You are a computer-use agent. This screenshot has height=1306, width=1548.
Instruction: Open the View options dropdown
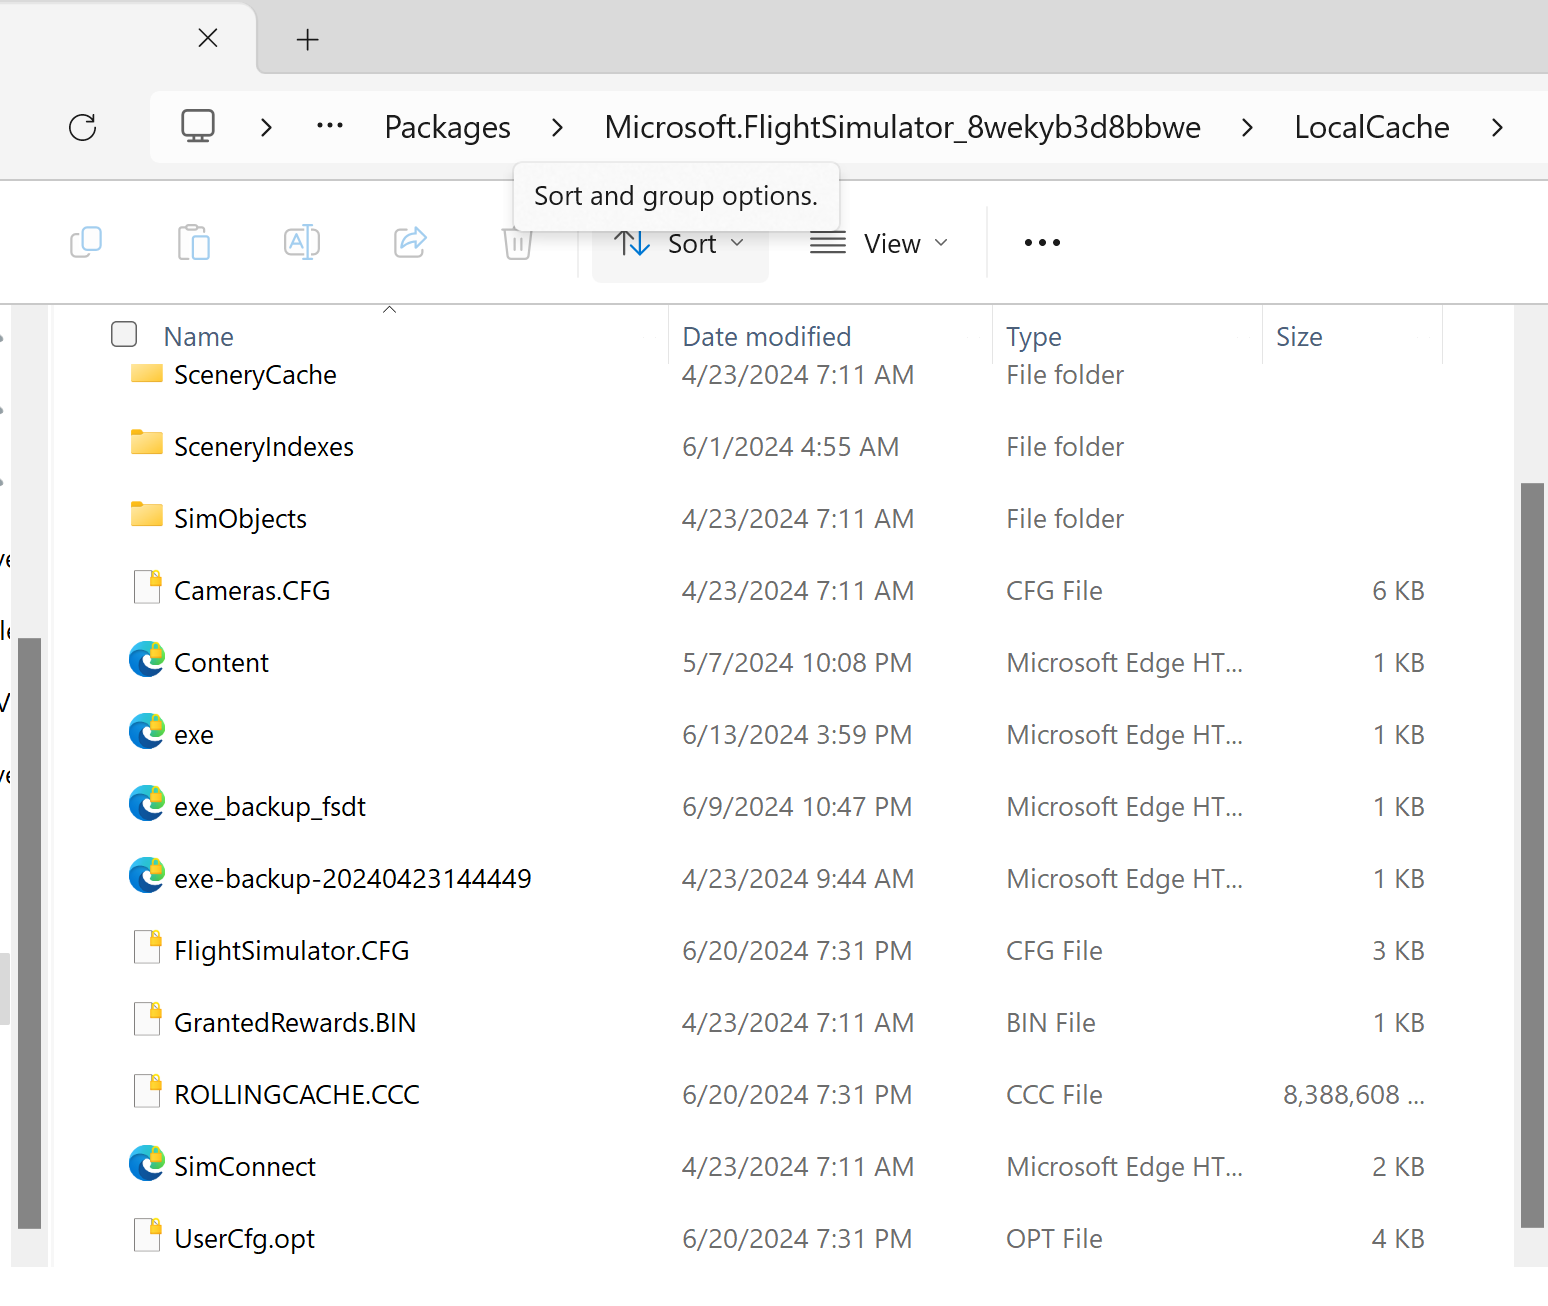(x=879, y=242)
